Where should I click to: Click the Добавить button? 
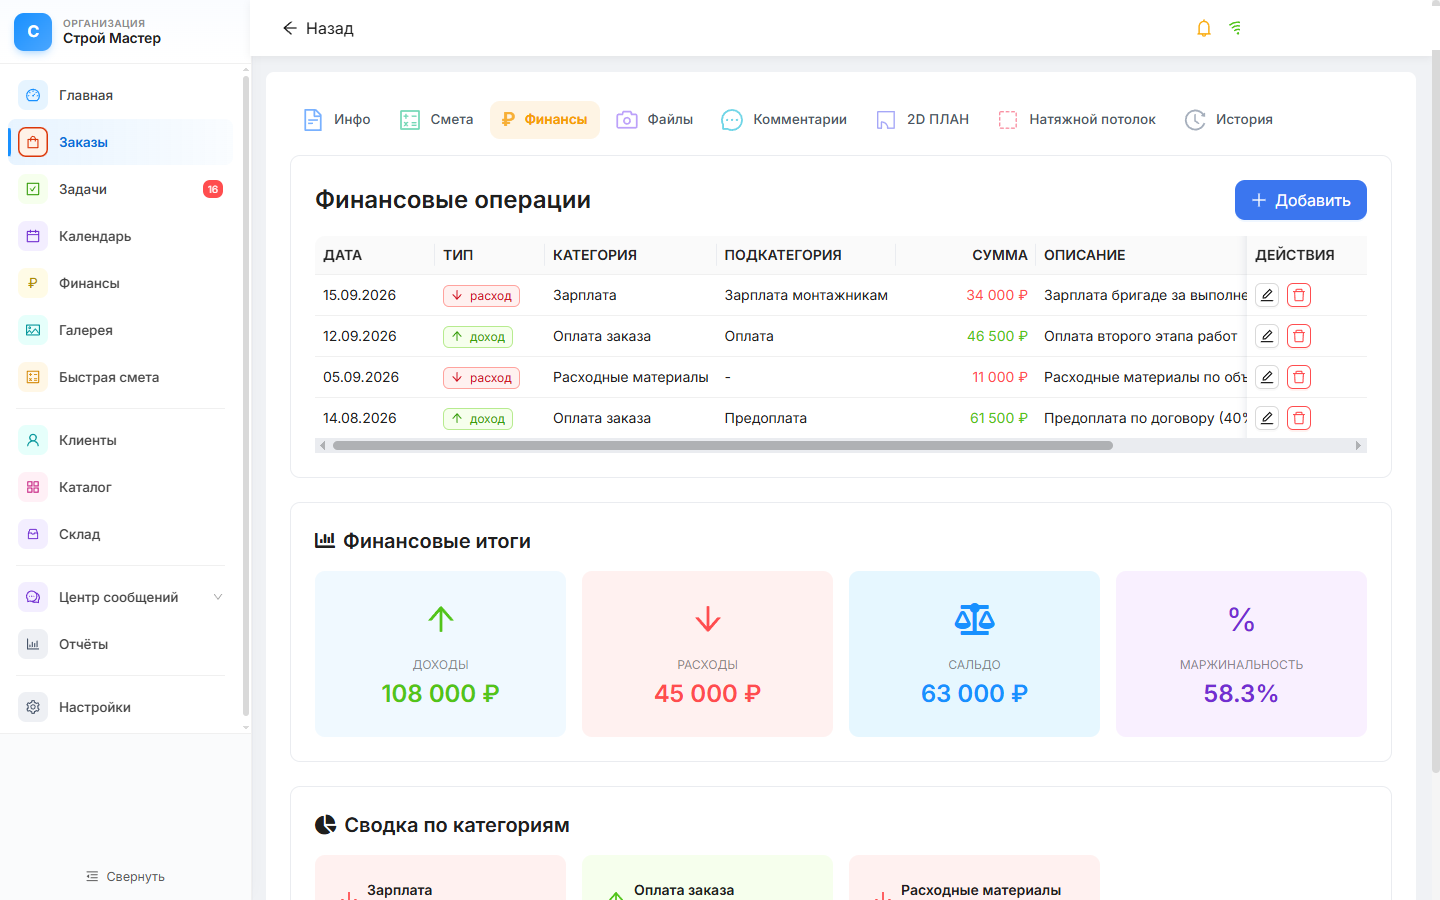coord(1301,200)
